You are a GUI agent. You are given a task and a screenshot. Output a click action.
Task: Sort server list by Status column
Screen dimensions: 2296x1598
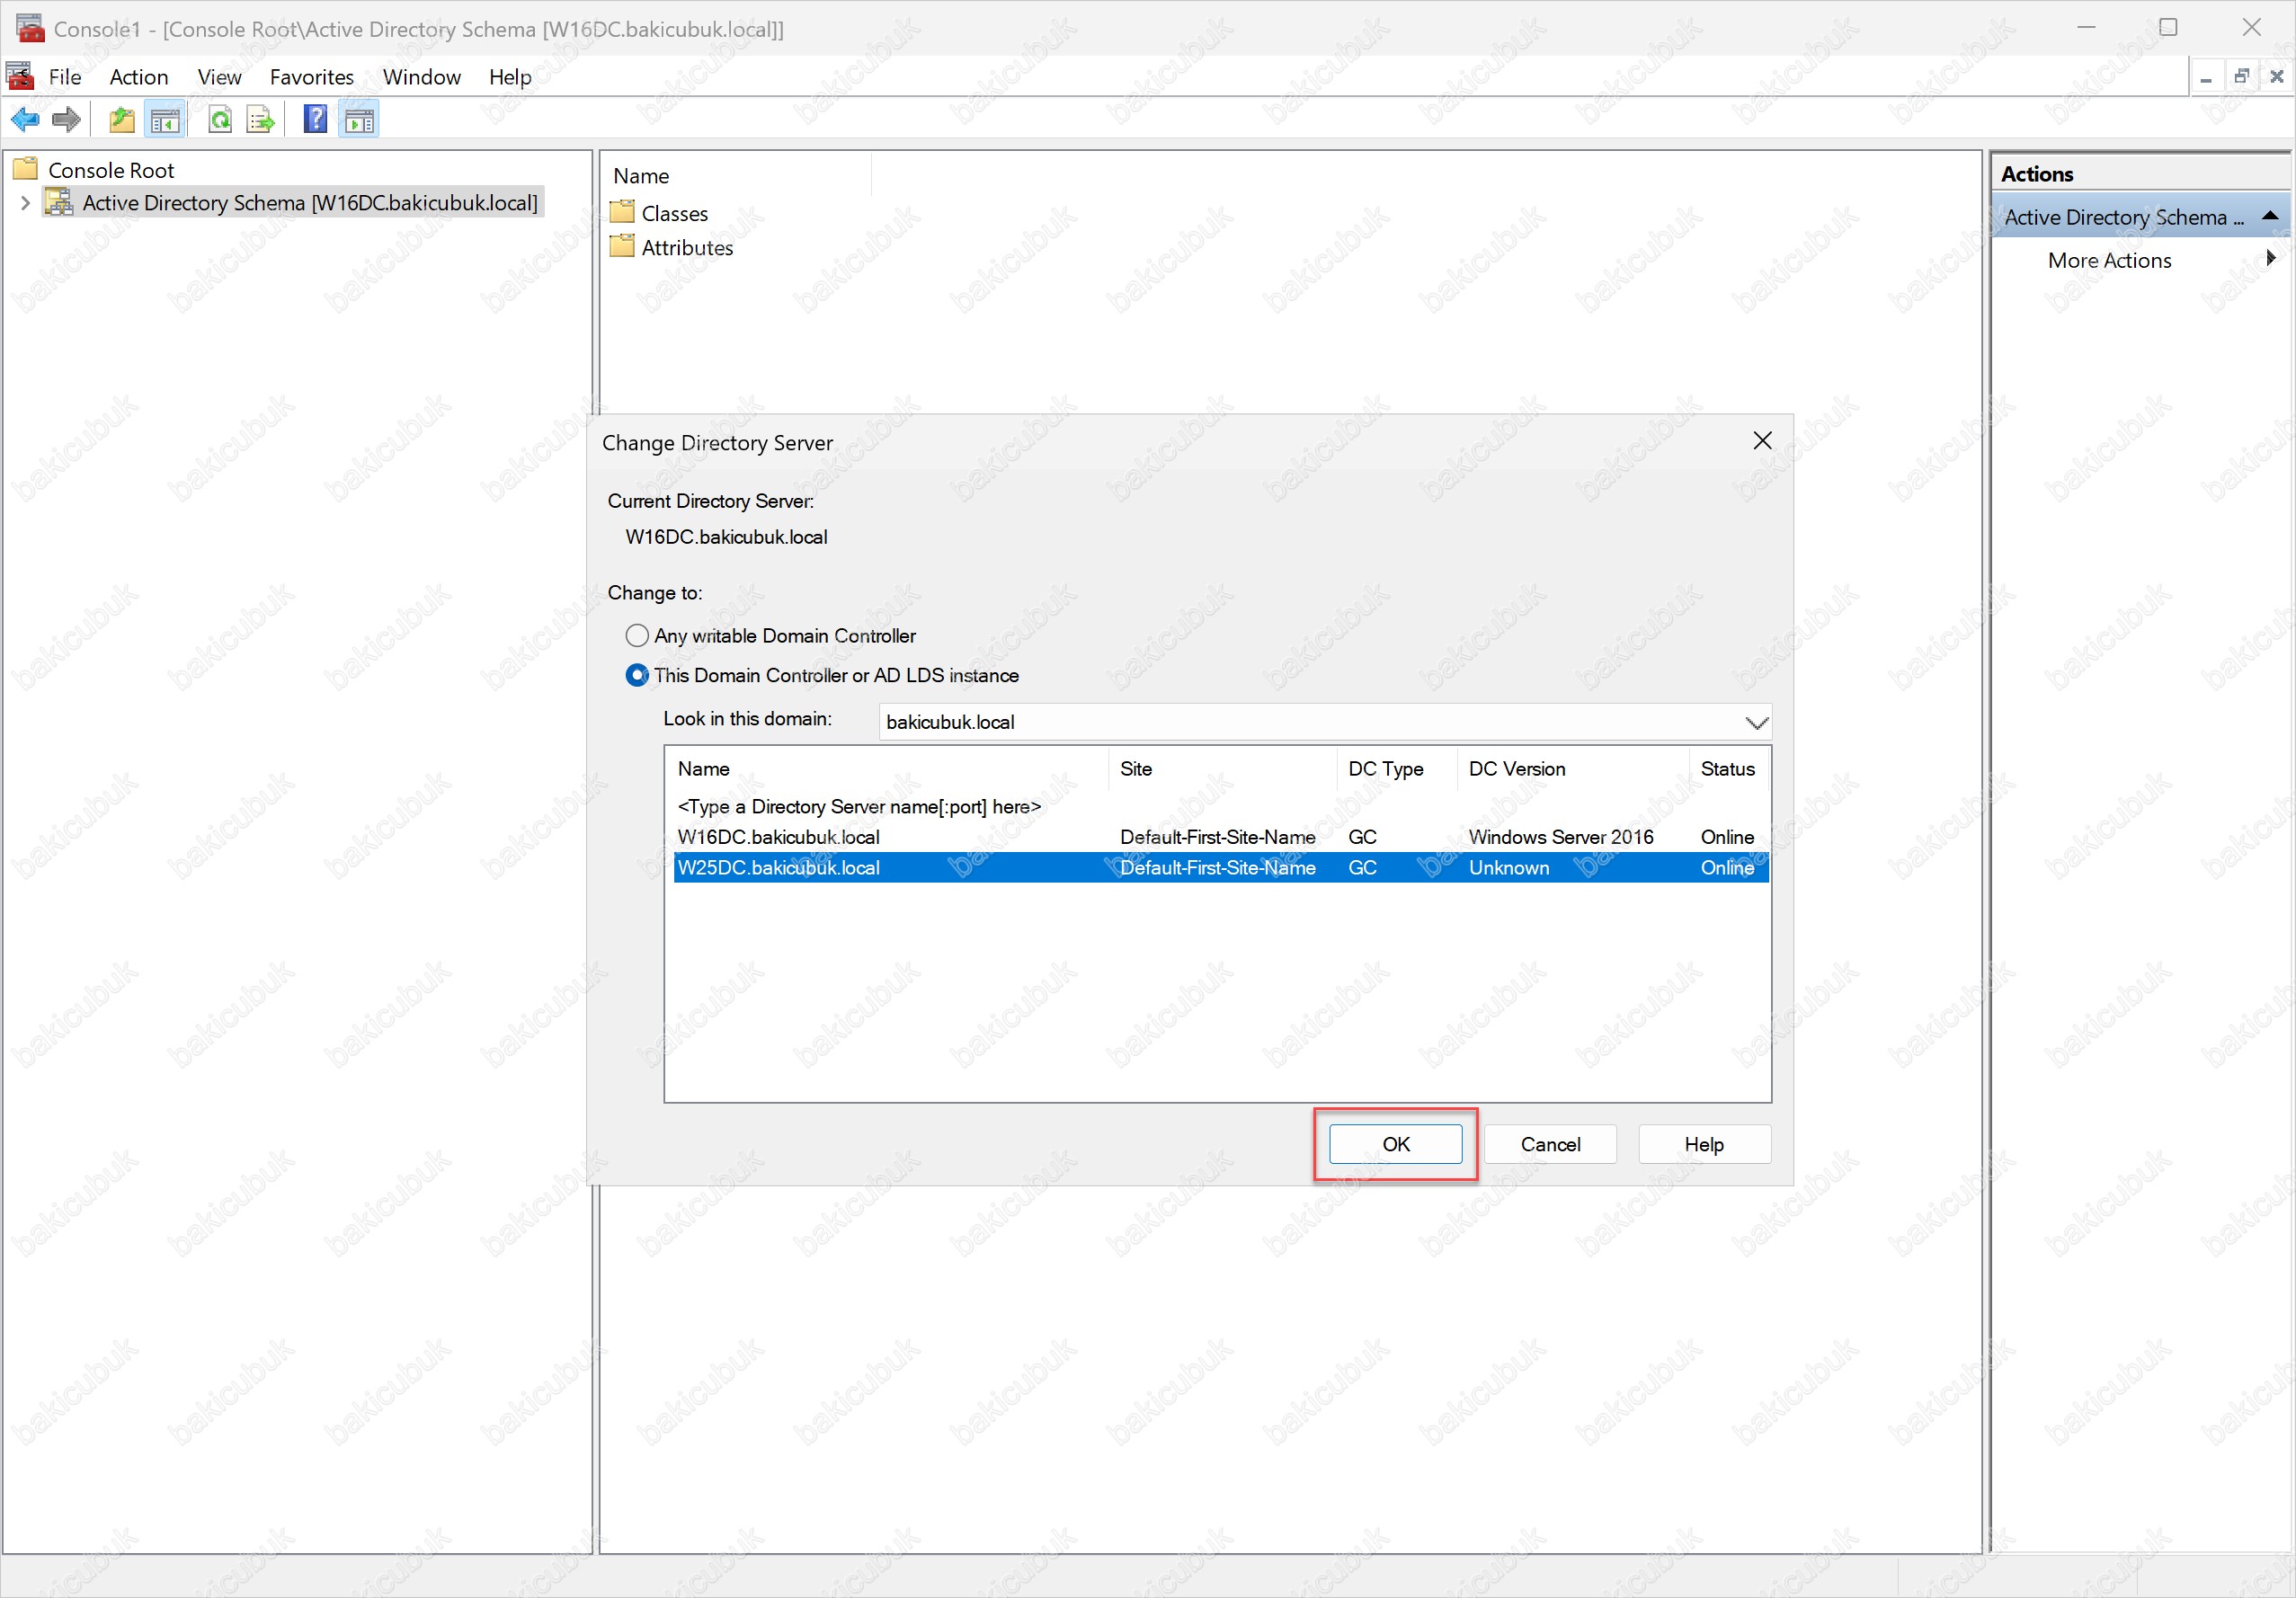point(1729,769)
